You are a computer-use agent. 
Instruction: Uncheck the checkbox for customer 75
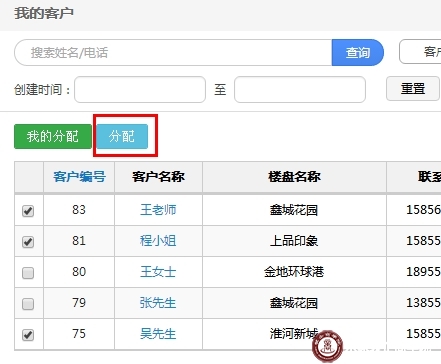28,335
